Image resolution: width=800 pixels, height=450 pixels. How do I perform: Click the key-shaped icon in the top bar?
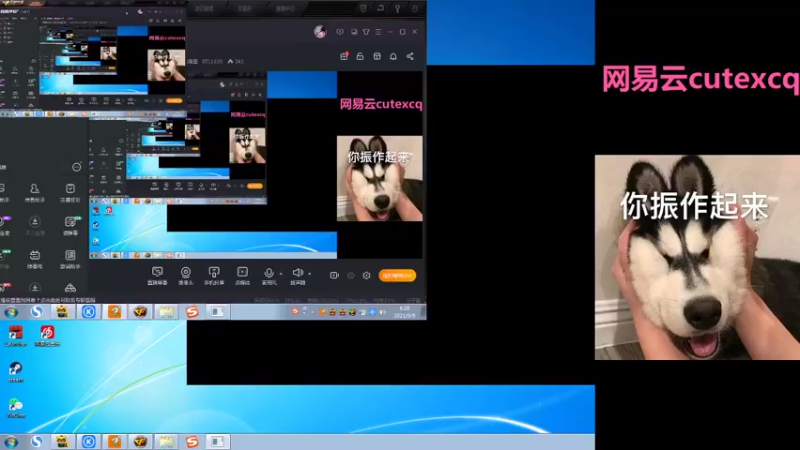[397, 8]
